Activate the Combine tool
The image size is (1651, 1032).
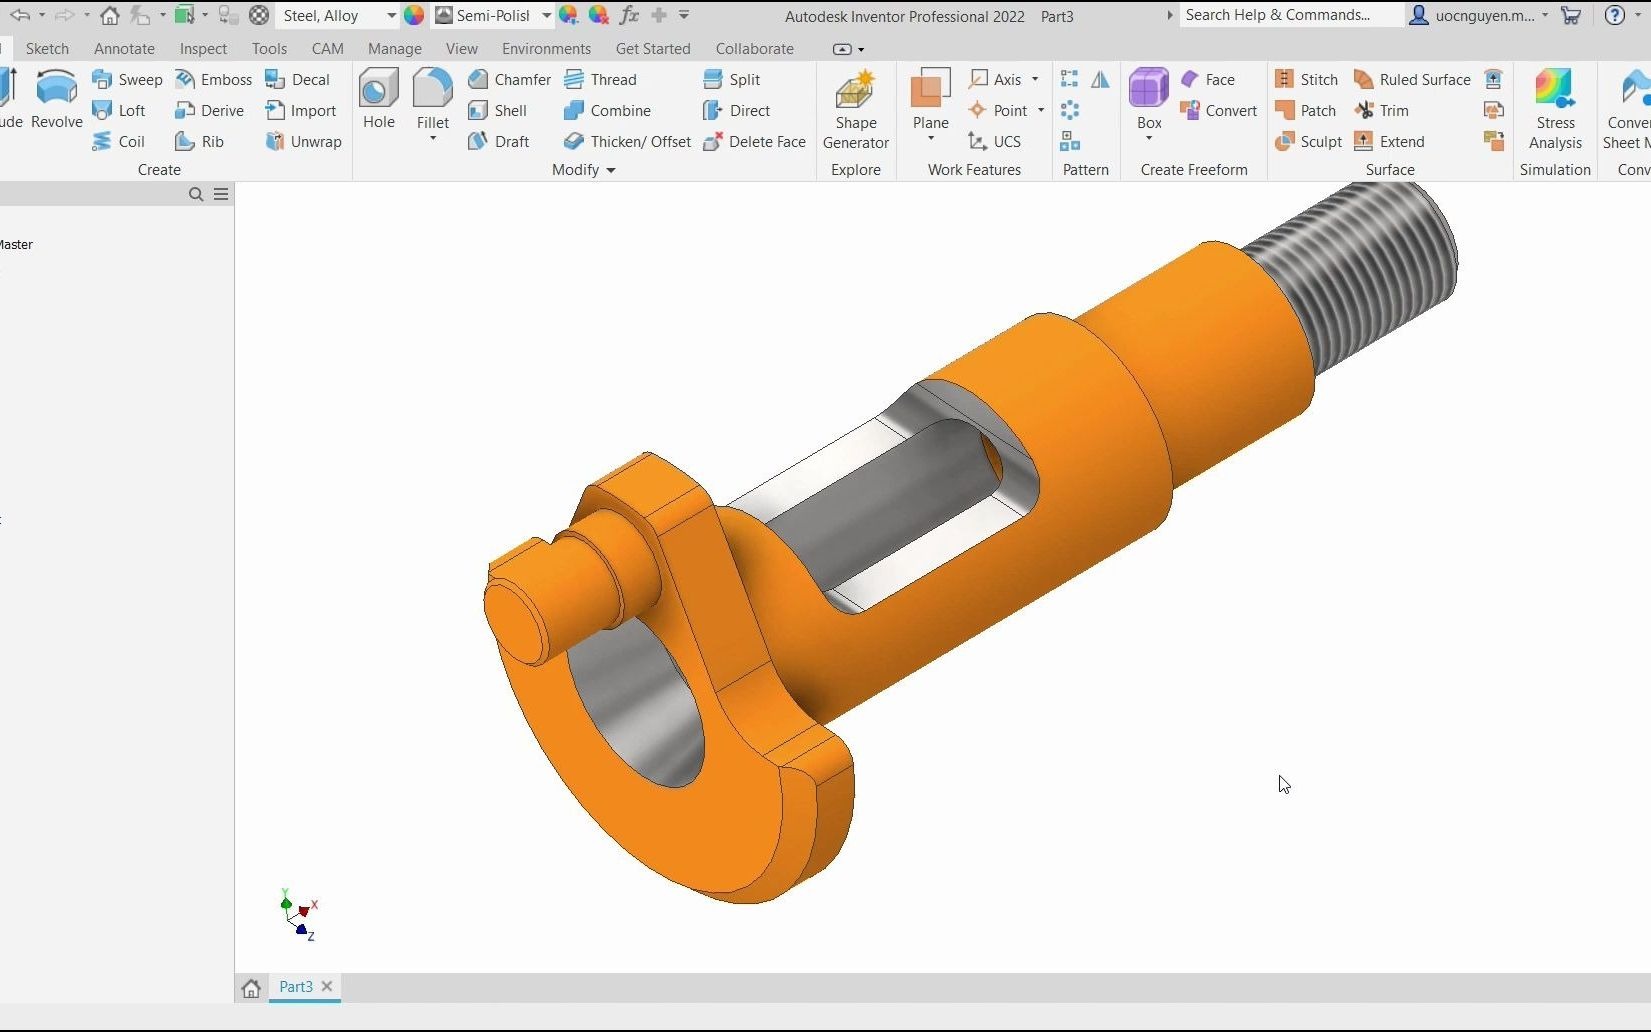coord(609,110)
